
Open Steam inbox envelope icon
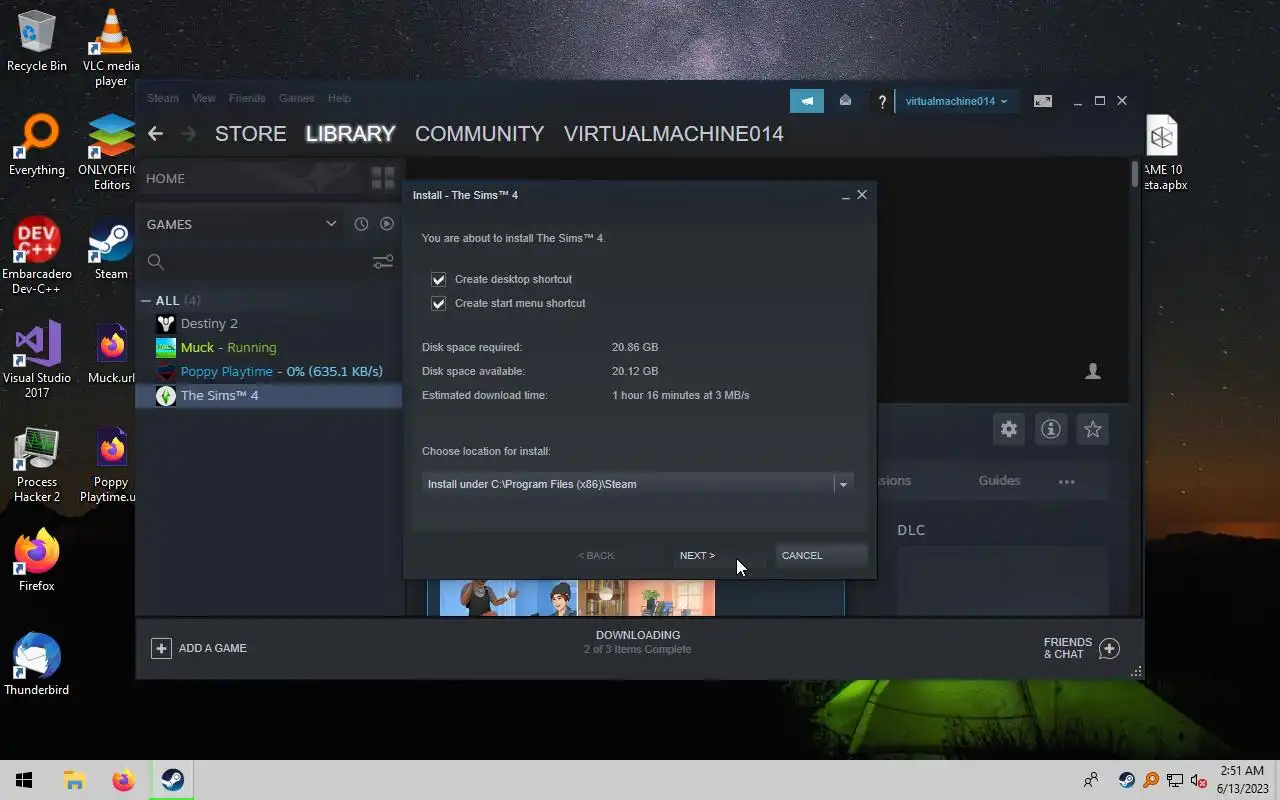(845, 100)
